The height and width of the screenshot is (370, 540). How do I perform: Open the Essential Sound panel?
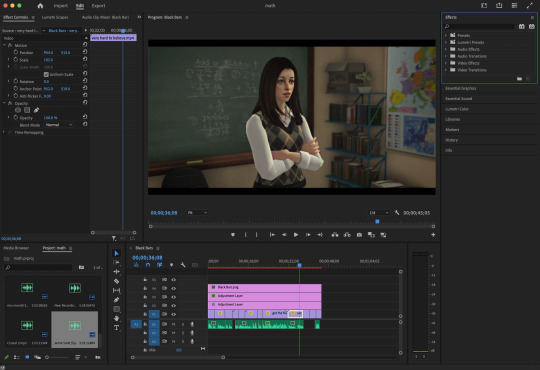coord(458,99)
